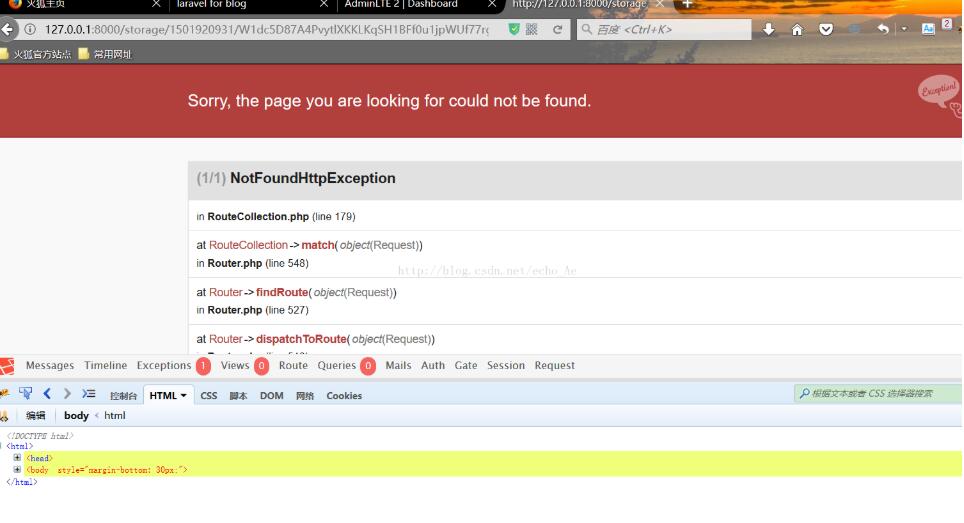Open the Queries debugbar tab
The width and height of the screenshot is (964, 523).
pyautogui.click(x=337, y=366)
